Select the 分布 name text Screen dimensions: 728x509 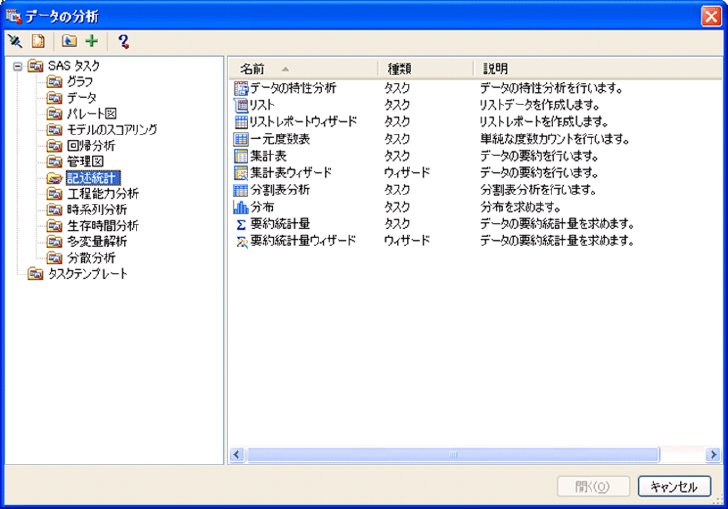coord(262,207)
